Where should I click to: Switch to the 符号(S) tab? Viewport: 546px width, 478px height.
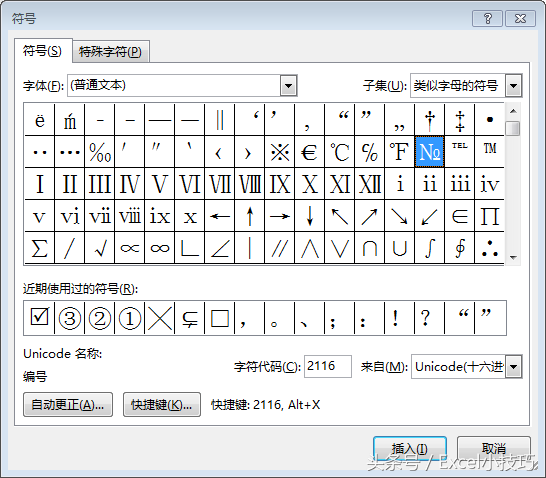(42, 51)
